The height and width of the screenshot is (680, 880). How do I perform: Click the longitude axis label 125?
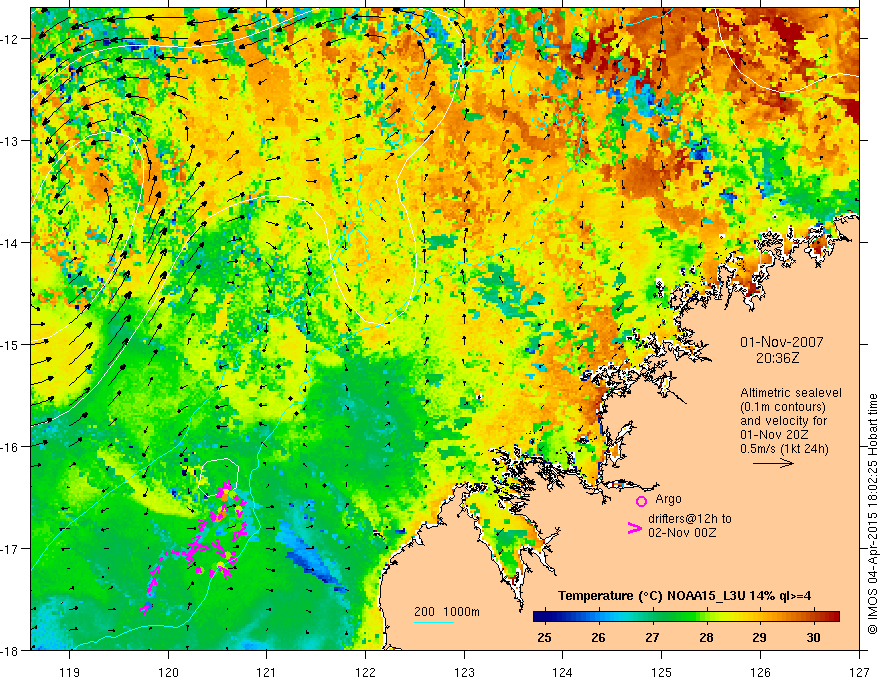[662, 672]
